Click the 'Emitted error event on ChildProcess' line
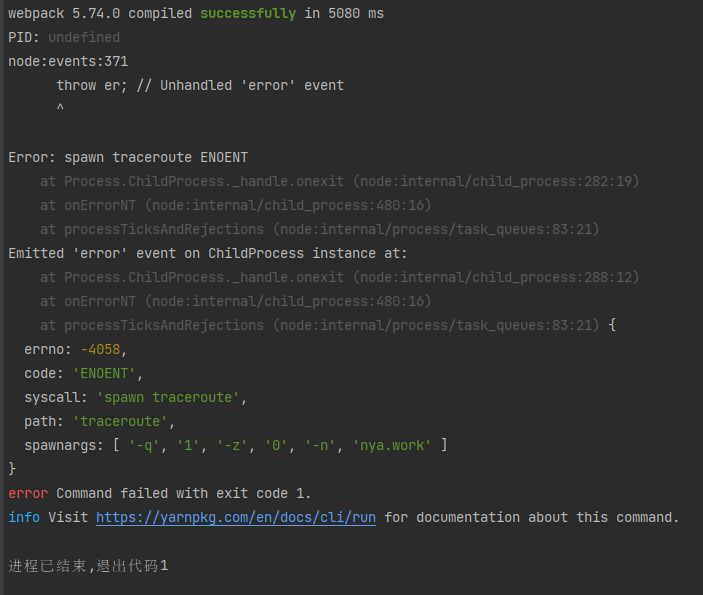703x595 pixels. point(208,253)
